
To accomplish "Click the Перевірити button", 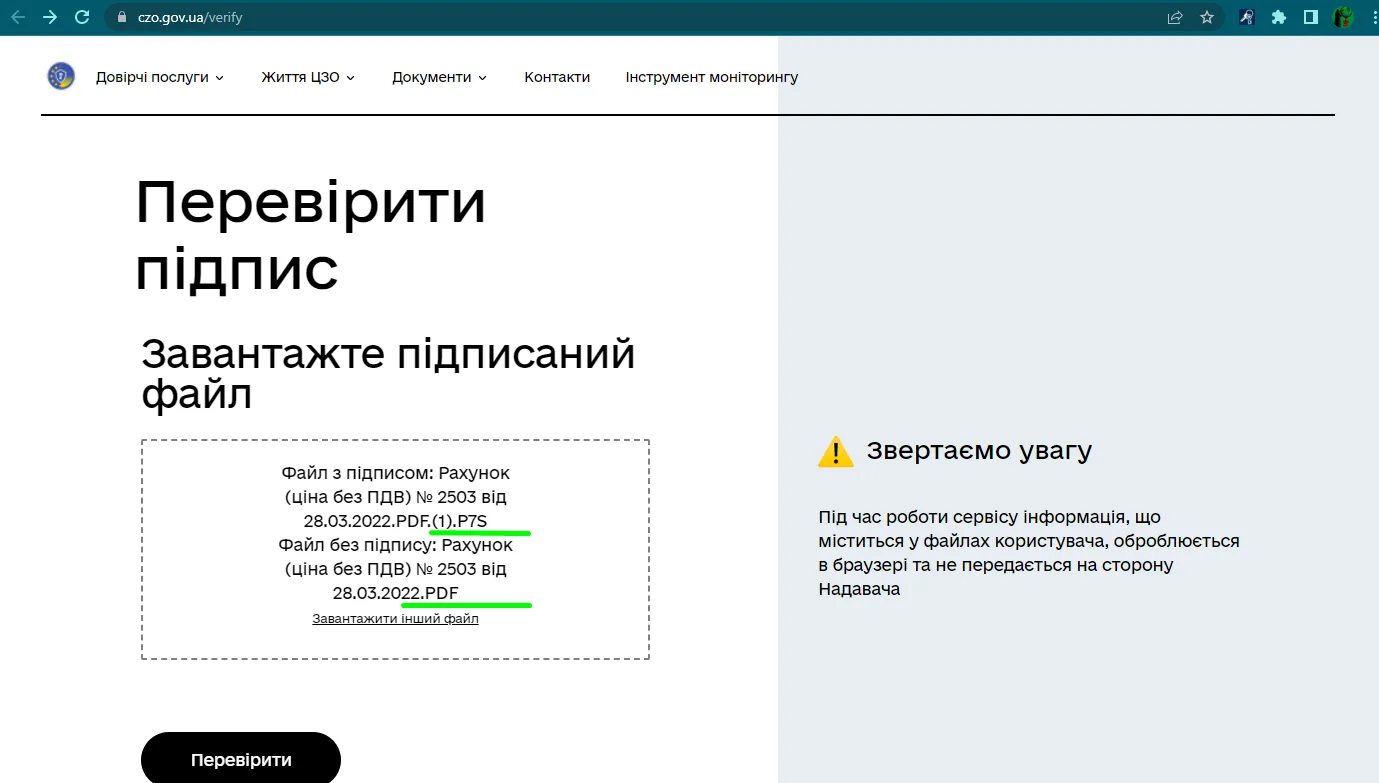I will click(241, 759).
